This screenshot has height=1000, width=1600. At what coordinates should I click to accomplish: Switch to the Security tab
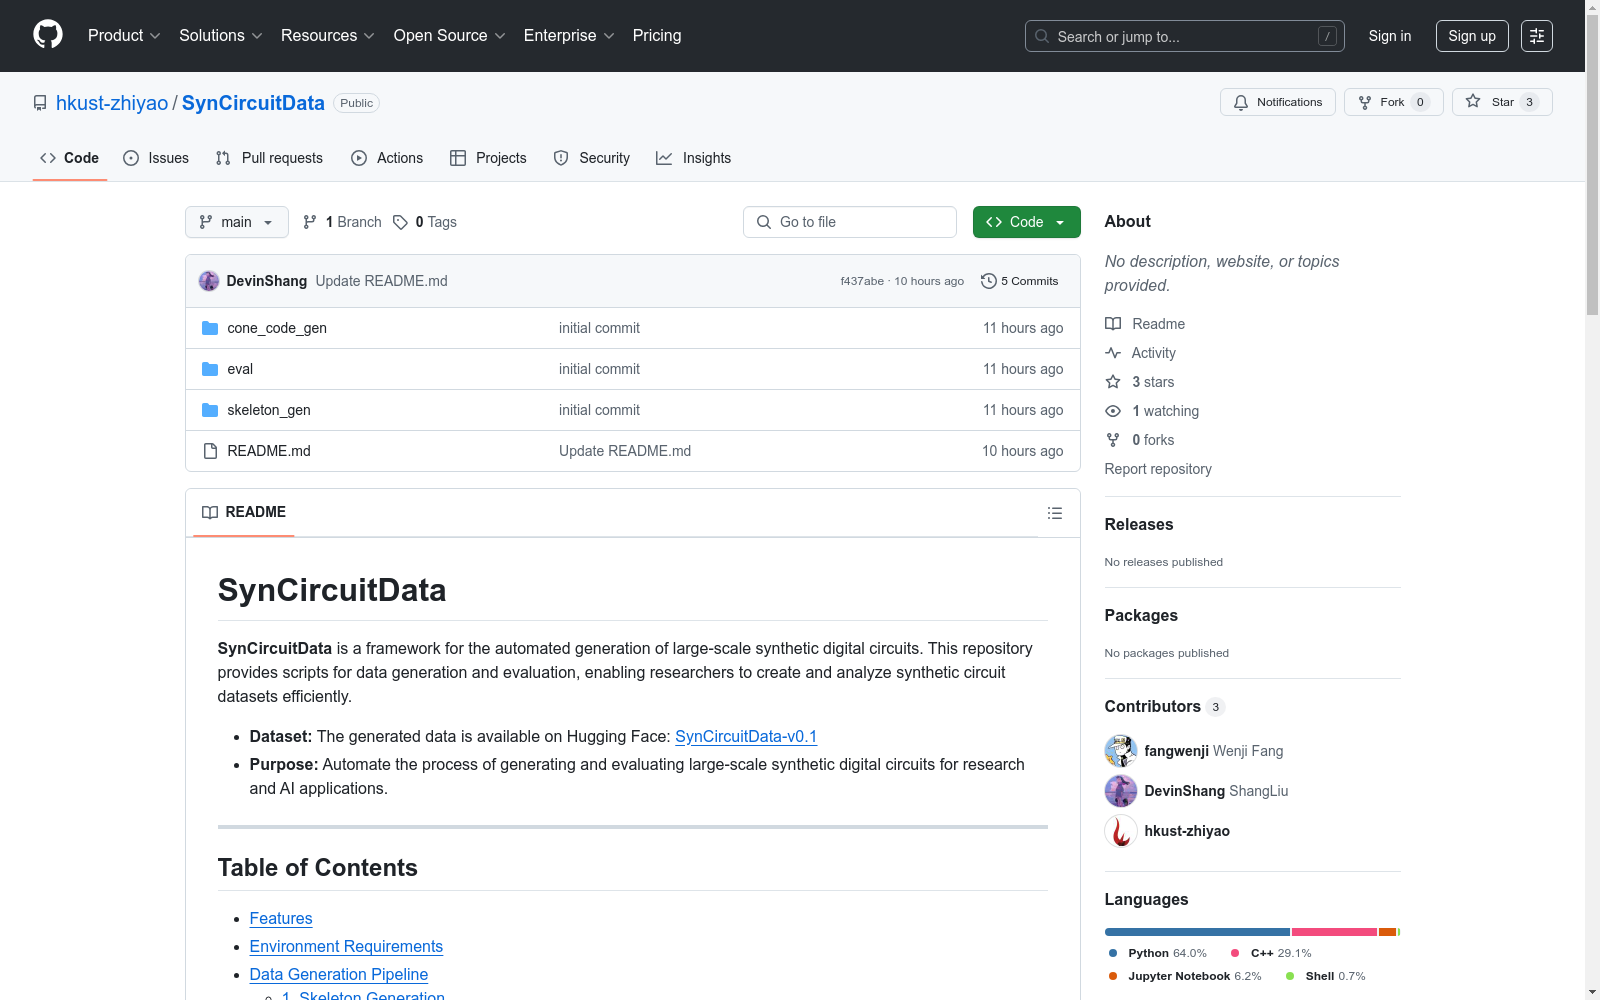coord(592,158)
